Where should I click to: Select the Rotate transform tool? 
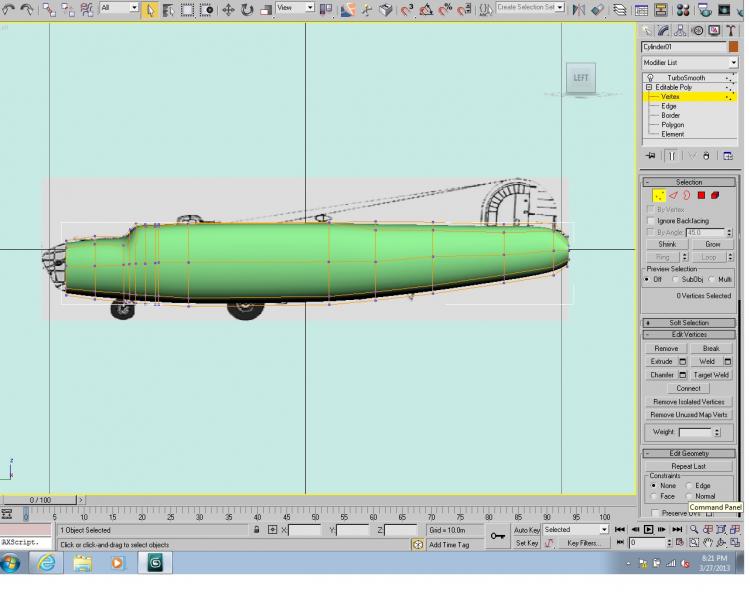click(x=247, y=10)
